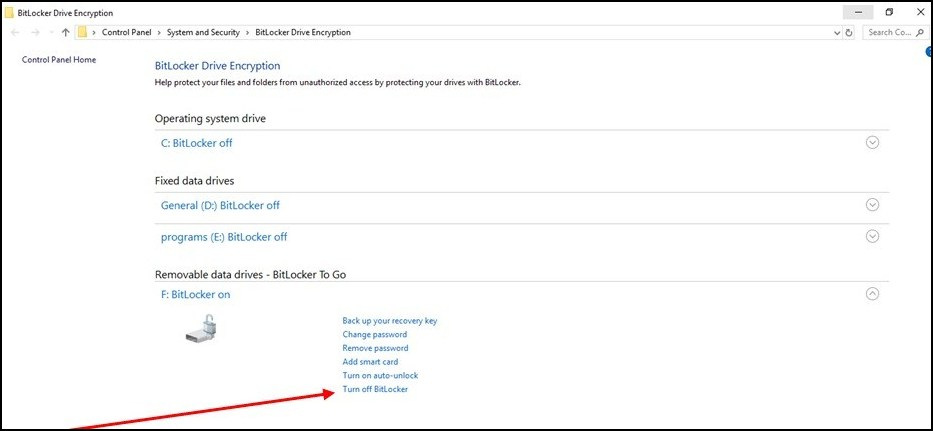The width and height of the screenshot is (933, 431).
Task: Click Add smart card link
Action: point(370,362)
